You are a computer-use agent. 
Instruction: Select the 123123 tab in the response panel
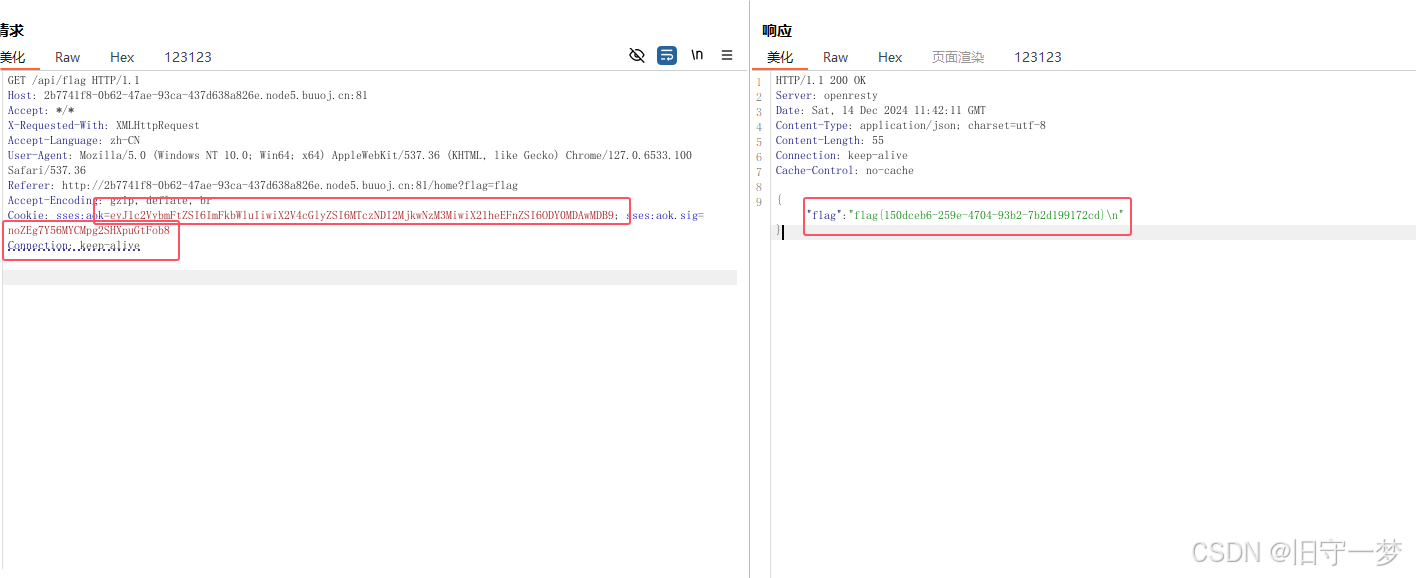pos(1037,57)
